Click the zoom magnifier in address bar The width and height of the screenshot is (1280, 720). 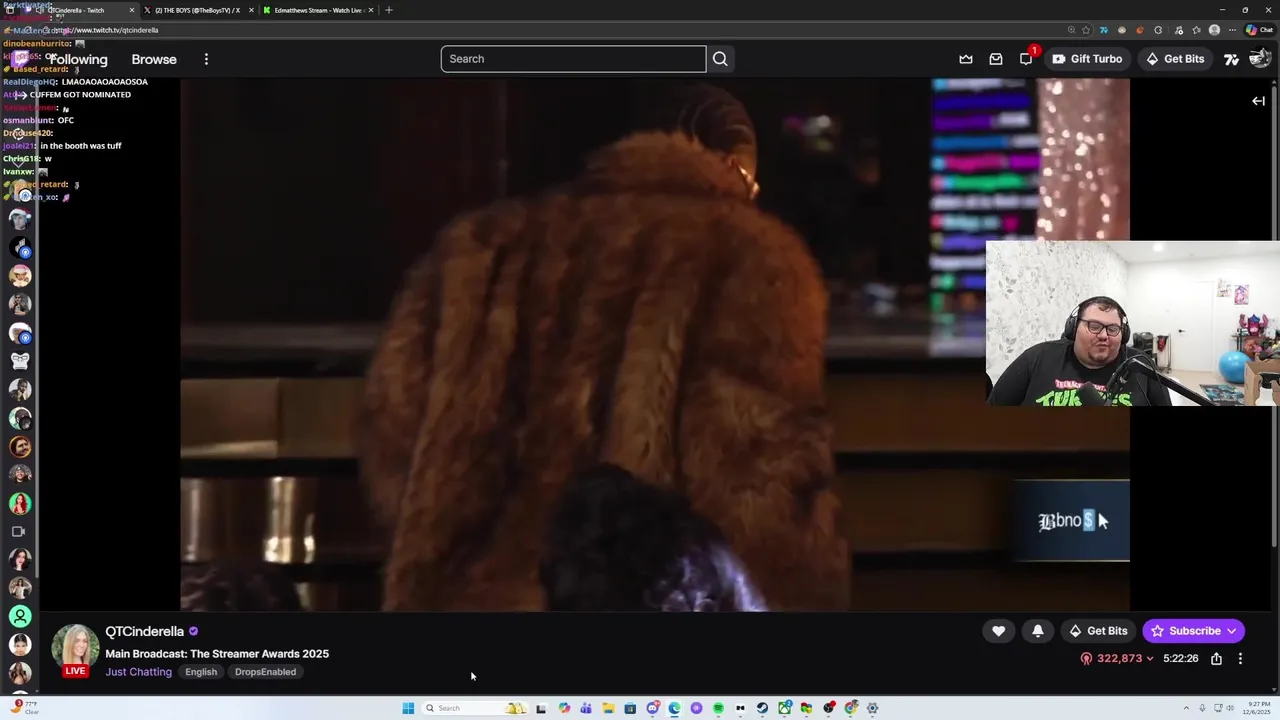1071,30
